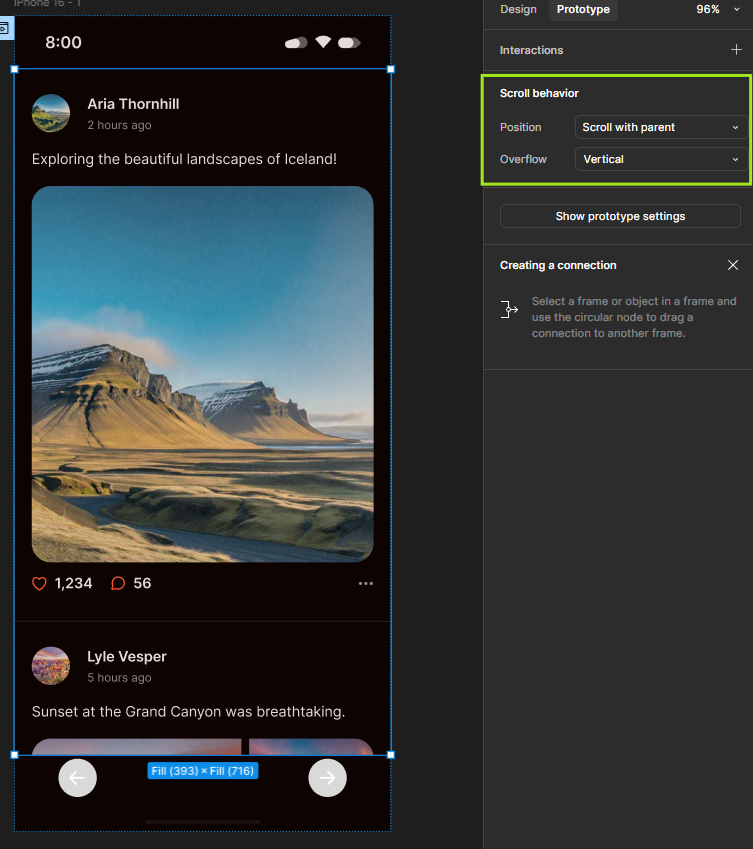Screen dimensions: 753x849
Task: Select Aria Thornhill's avatar image
Action: (x=51, y=113)
